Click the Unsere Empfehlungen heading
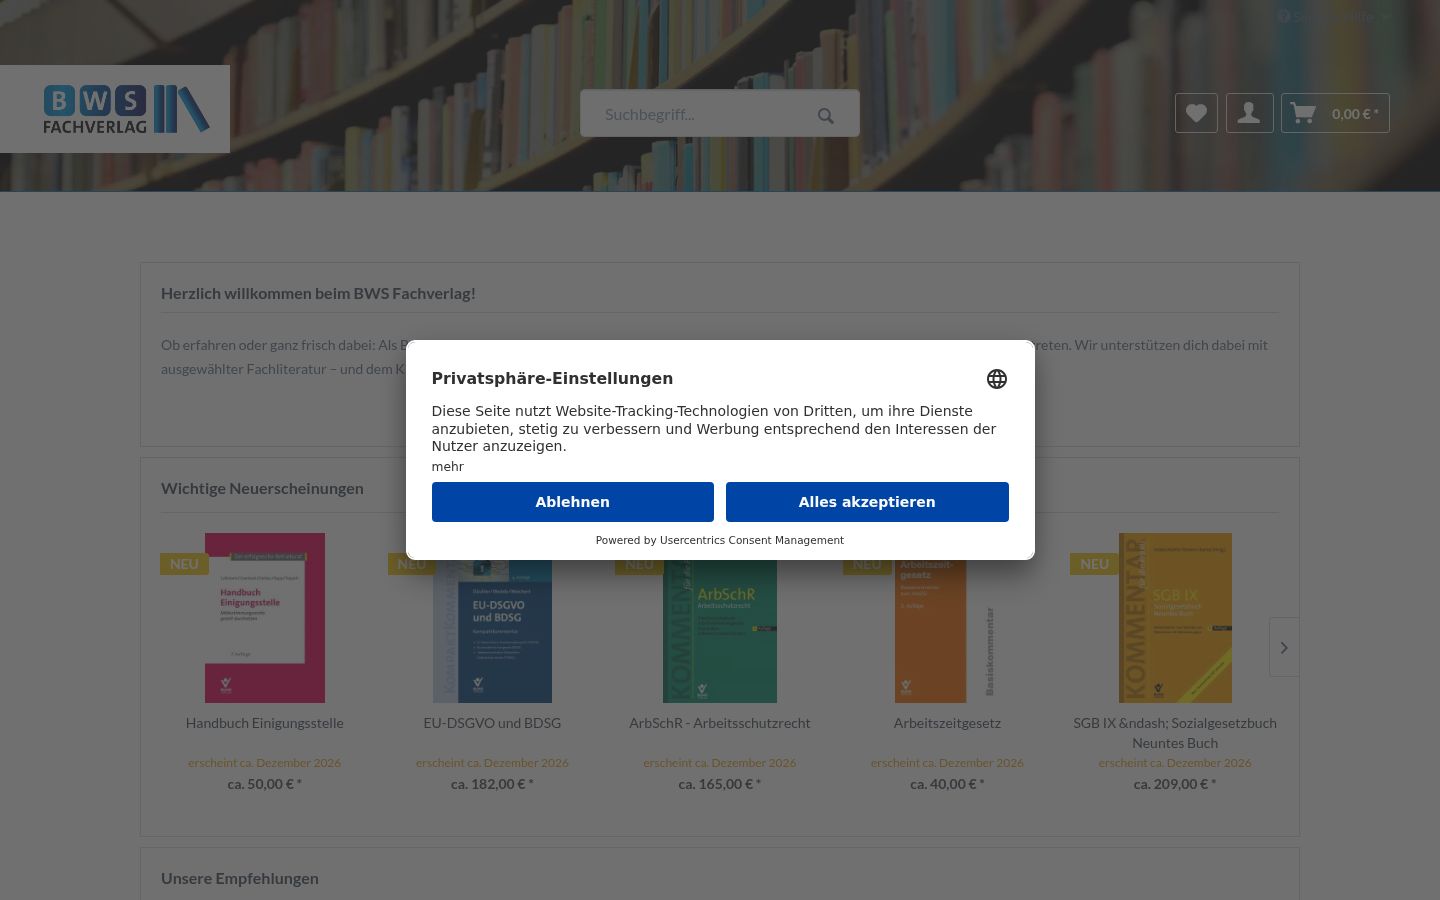 (240, 878)
